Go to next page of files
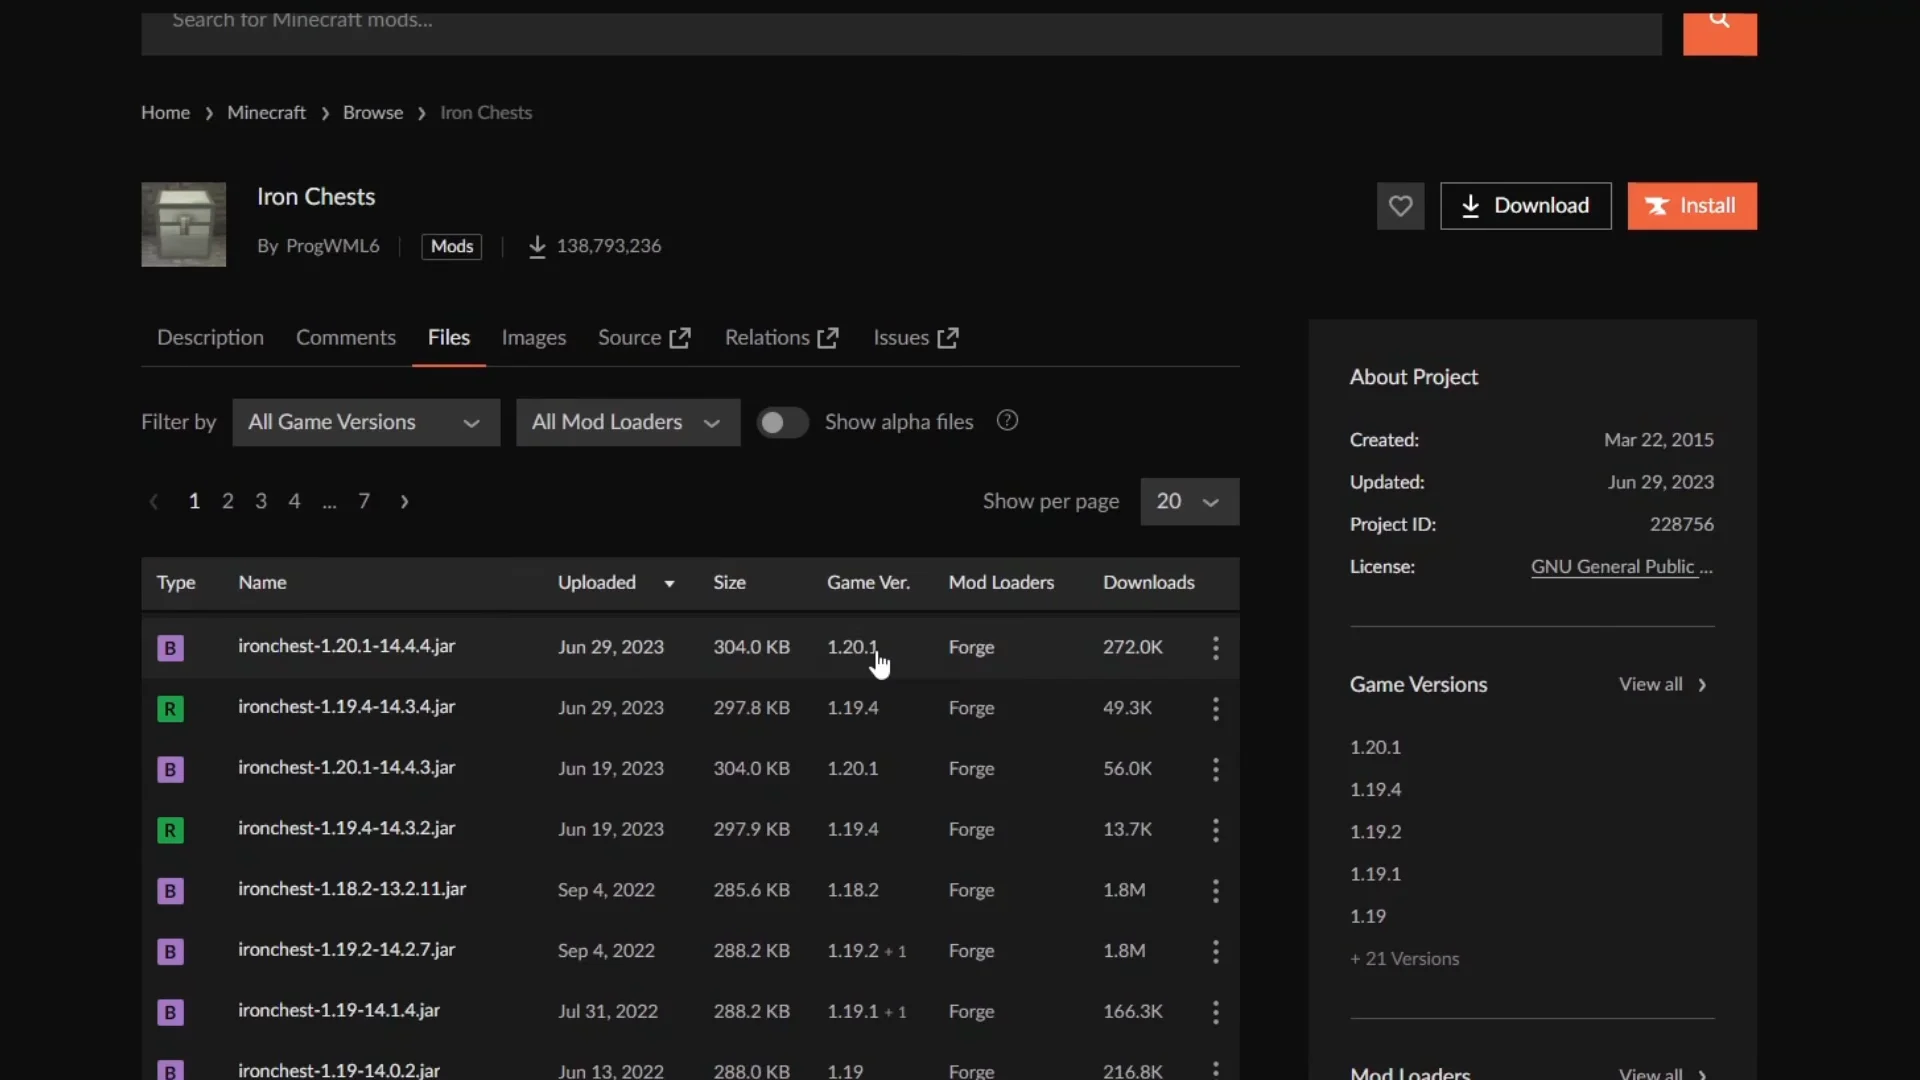1920x1080 pixels. click(404, 501)
